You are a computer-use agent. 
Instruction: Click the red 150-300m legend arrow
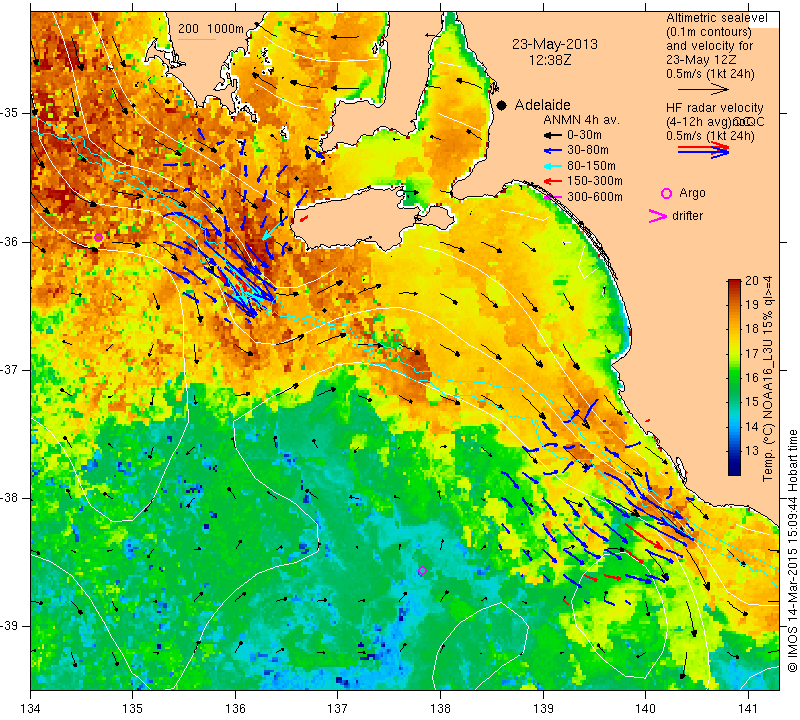552,181
